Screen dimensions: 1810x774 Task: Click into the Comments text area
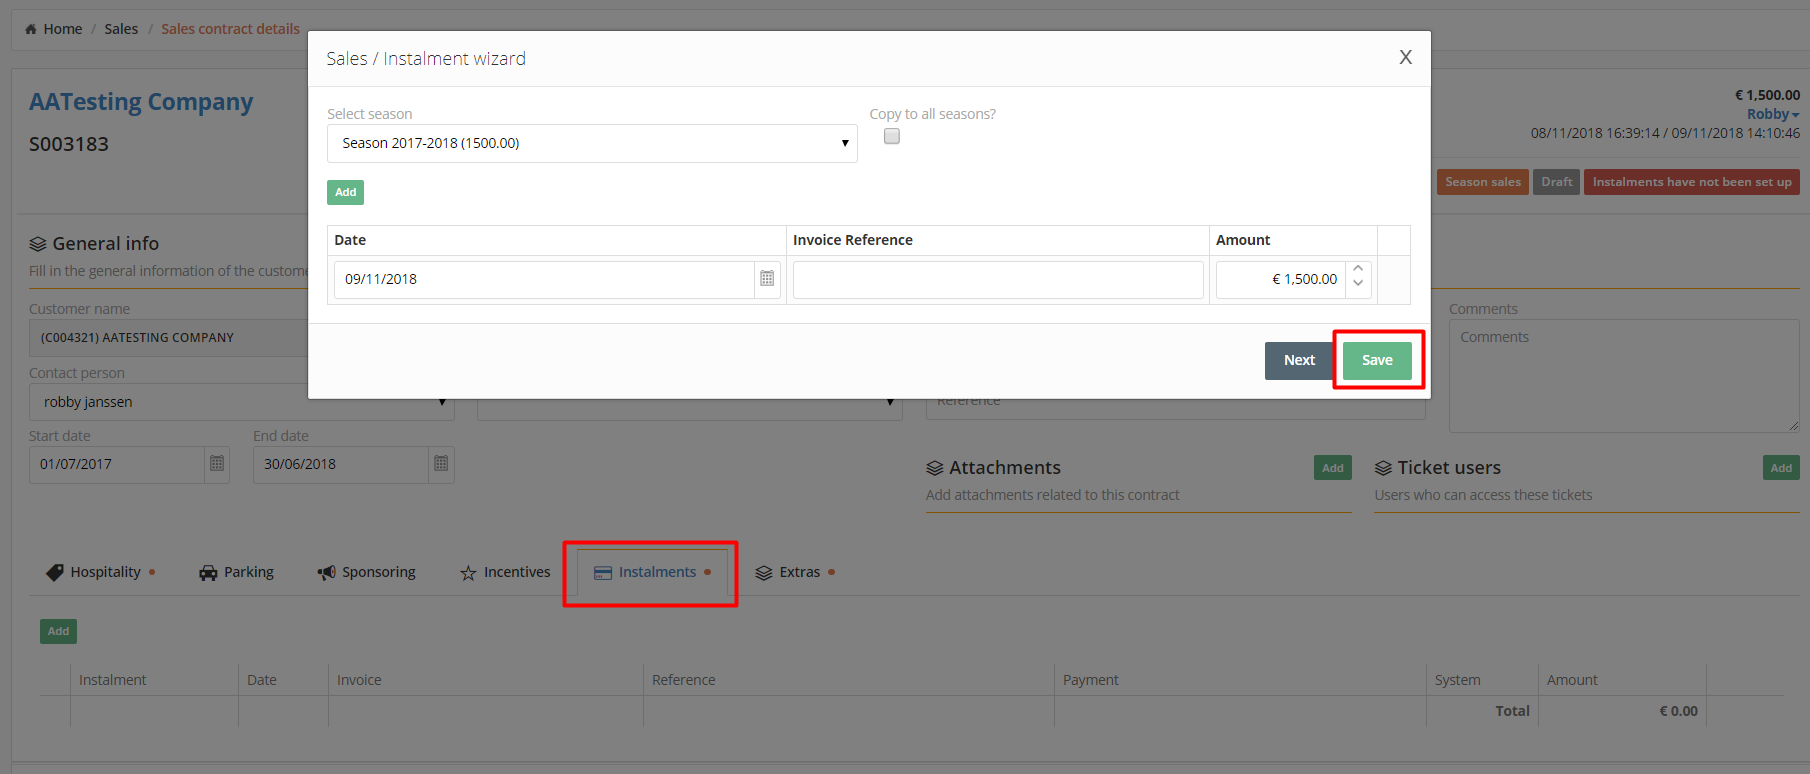pyautogui.click(x=1624, y=376)
